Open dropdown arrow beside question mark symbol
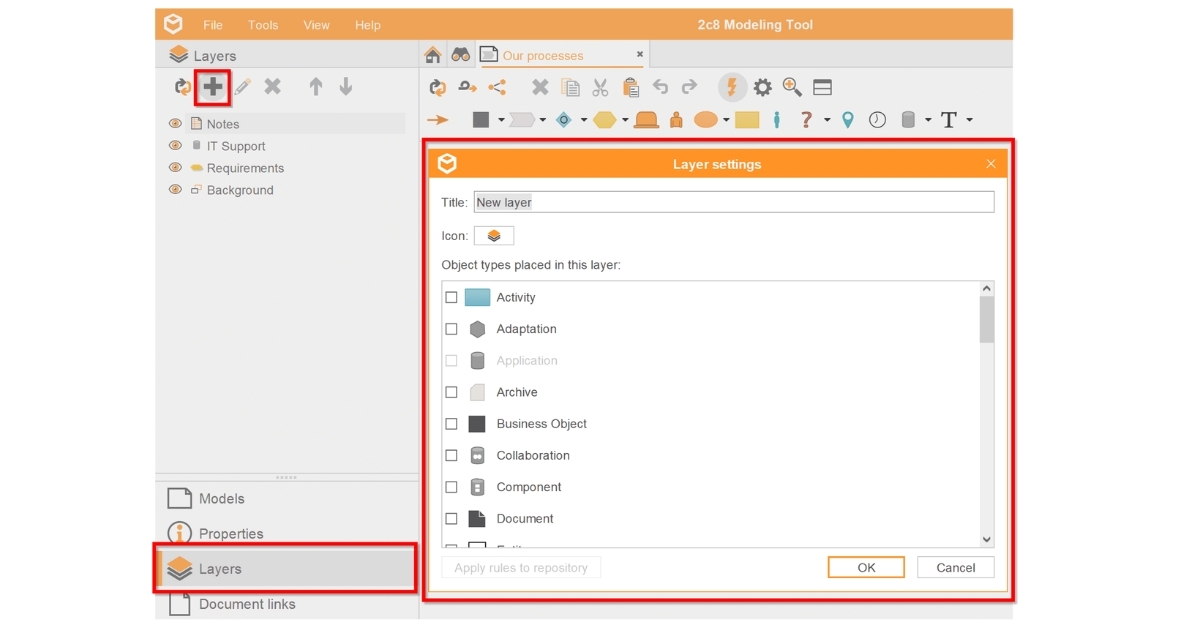The image size is (1200, 628). [827, 120]
